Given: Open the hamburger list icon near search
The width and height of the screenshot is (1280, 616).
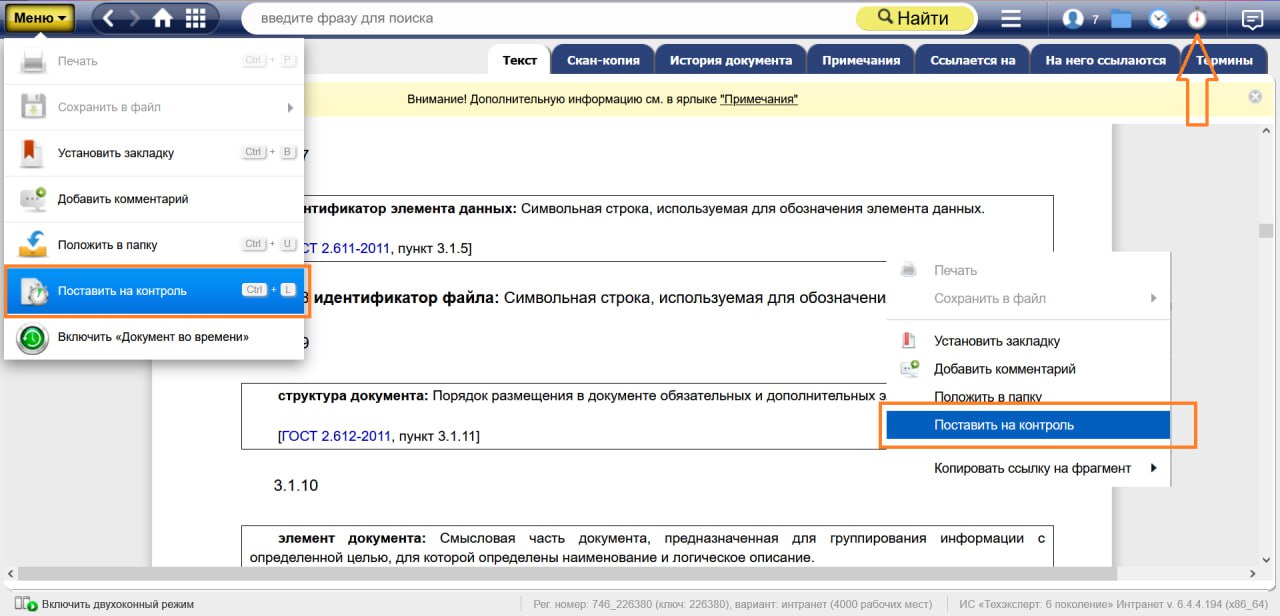Looking at the screenshot, I should coord(1011,18).
